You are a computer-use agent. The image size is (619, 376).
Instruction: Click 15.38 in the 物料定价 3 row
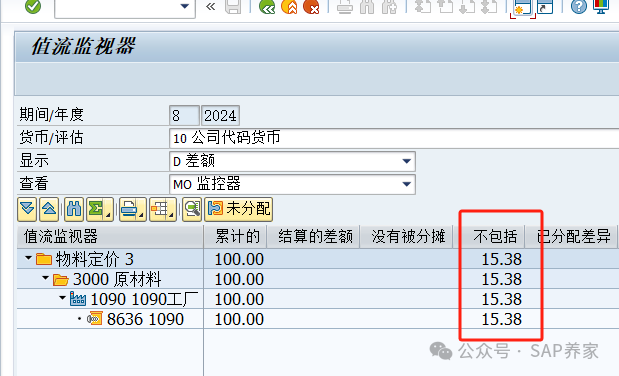502,259
